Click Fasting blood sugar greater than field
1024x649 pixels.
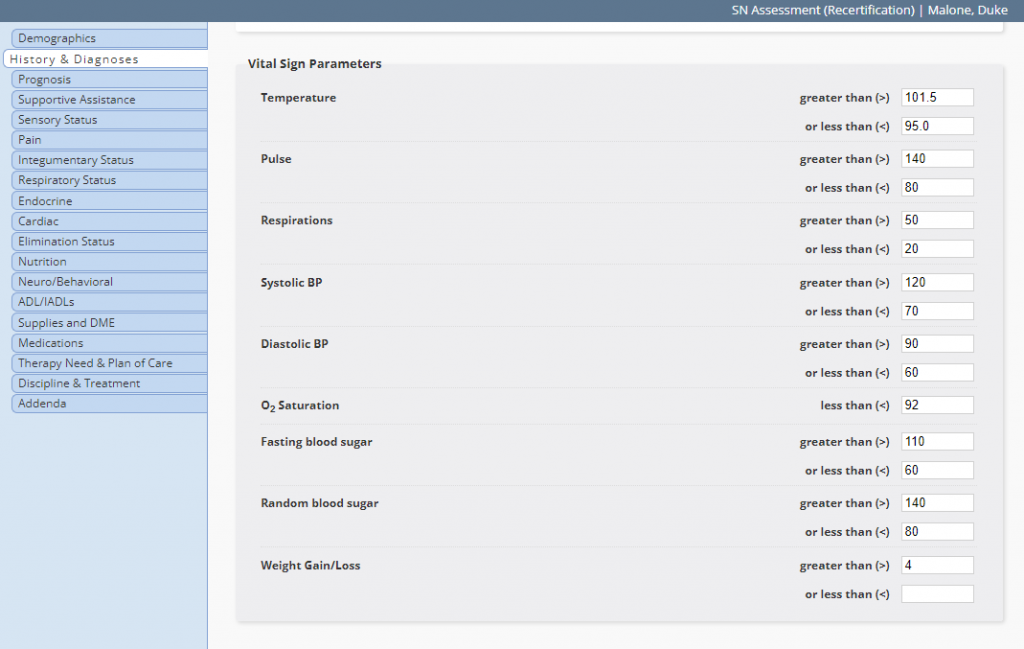tap(936, 442)
